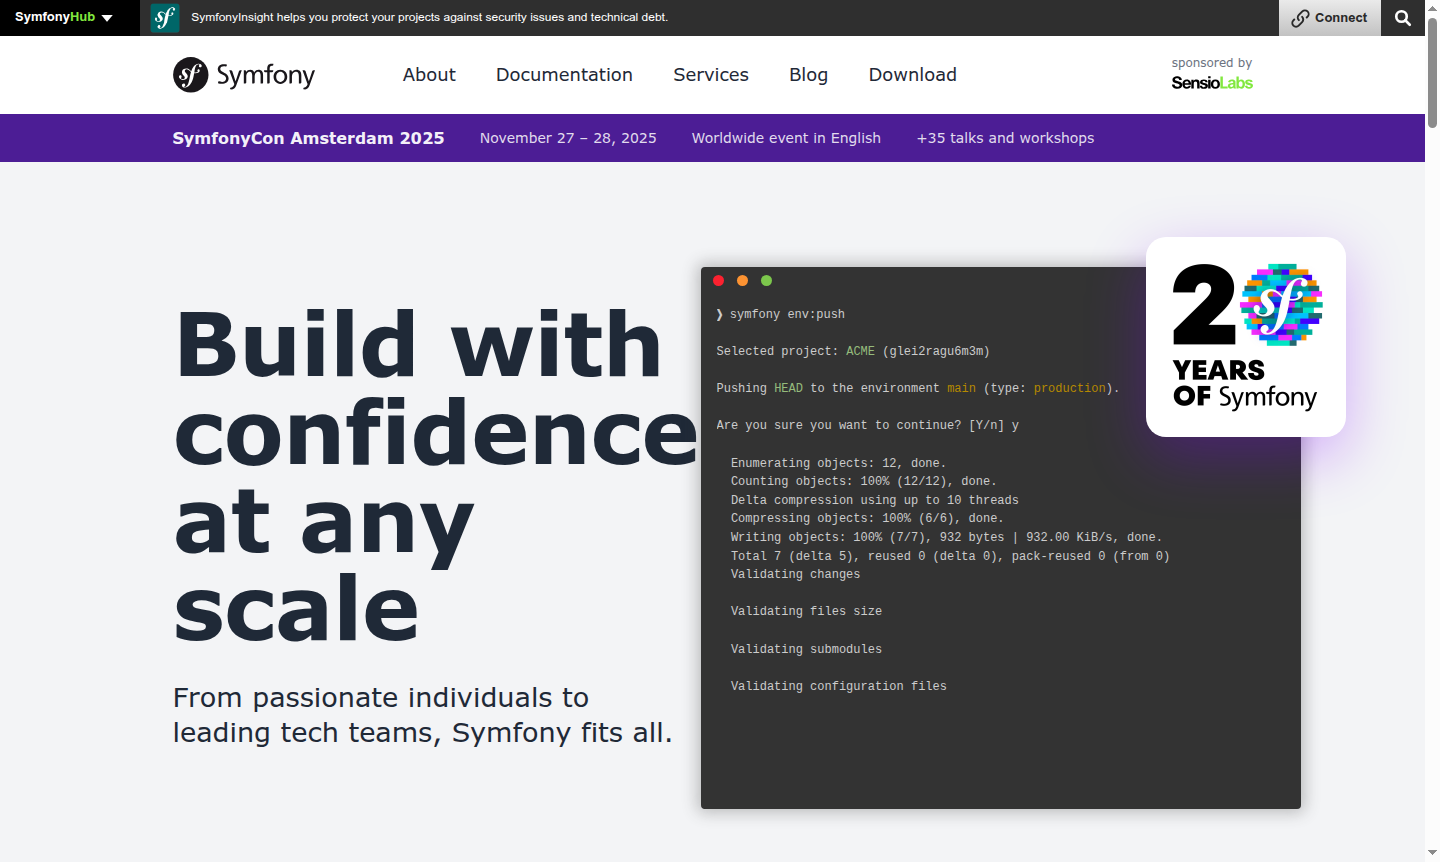
Task: Click the November 27 – 28, 2025 date text
Action: tap(568, 138)
